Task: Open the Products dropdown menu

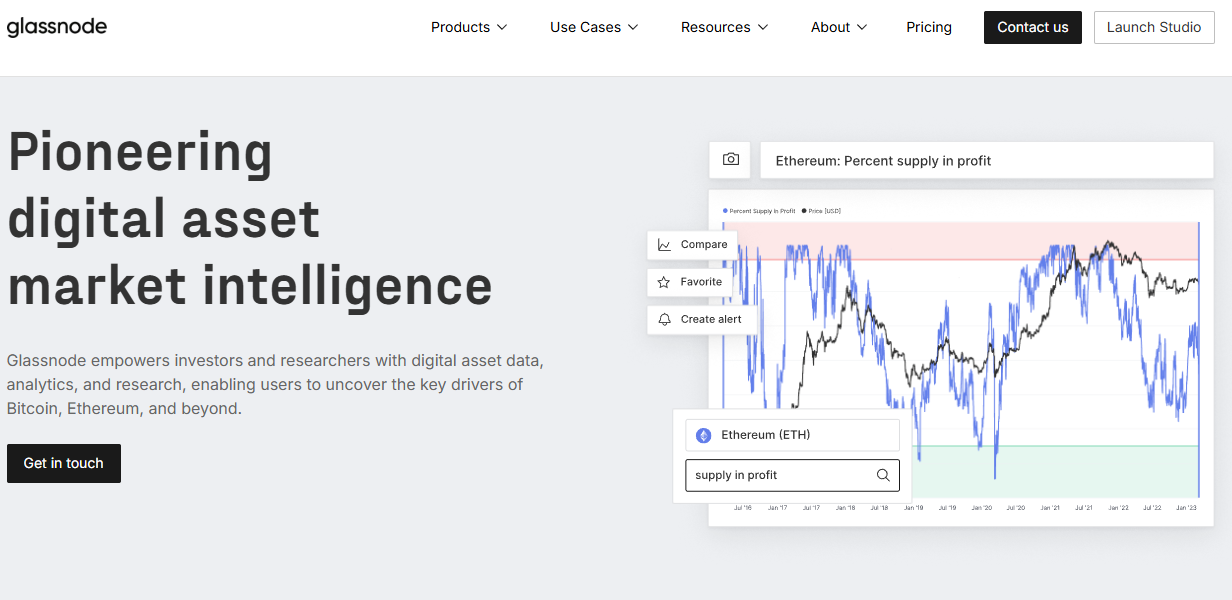Action: click(x=468, y=27)
